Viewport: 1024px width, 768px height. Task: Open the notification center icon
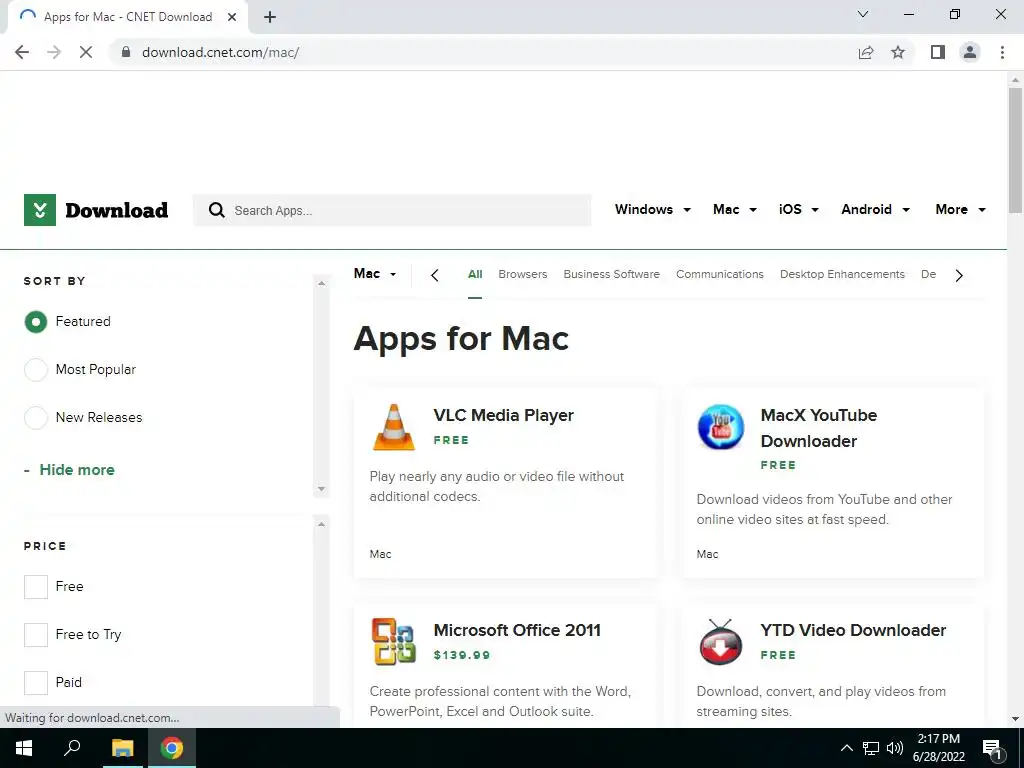pyautogui.click(x=993, y=749)
